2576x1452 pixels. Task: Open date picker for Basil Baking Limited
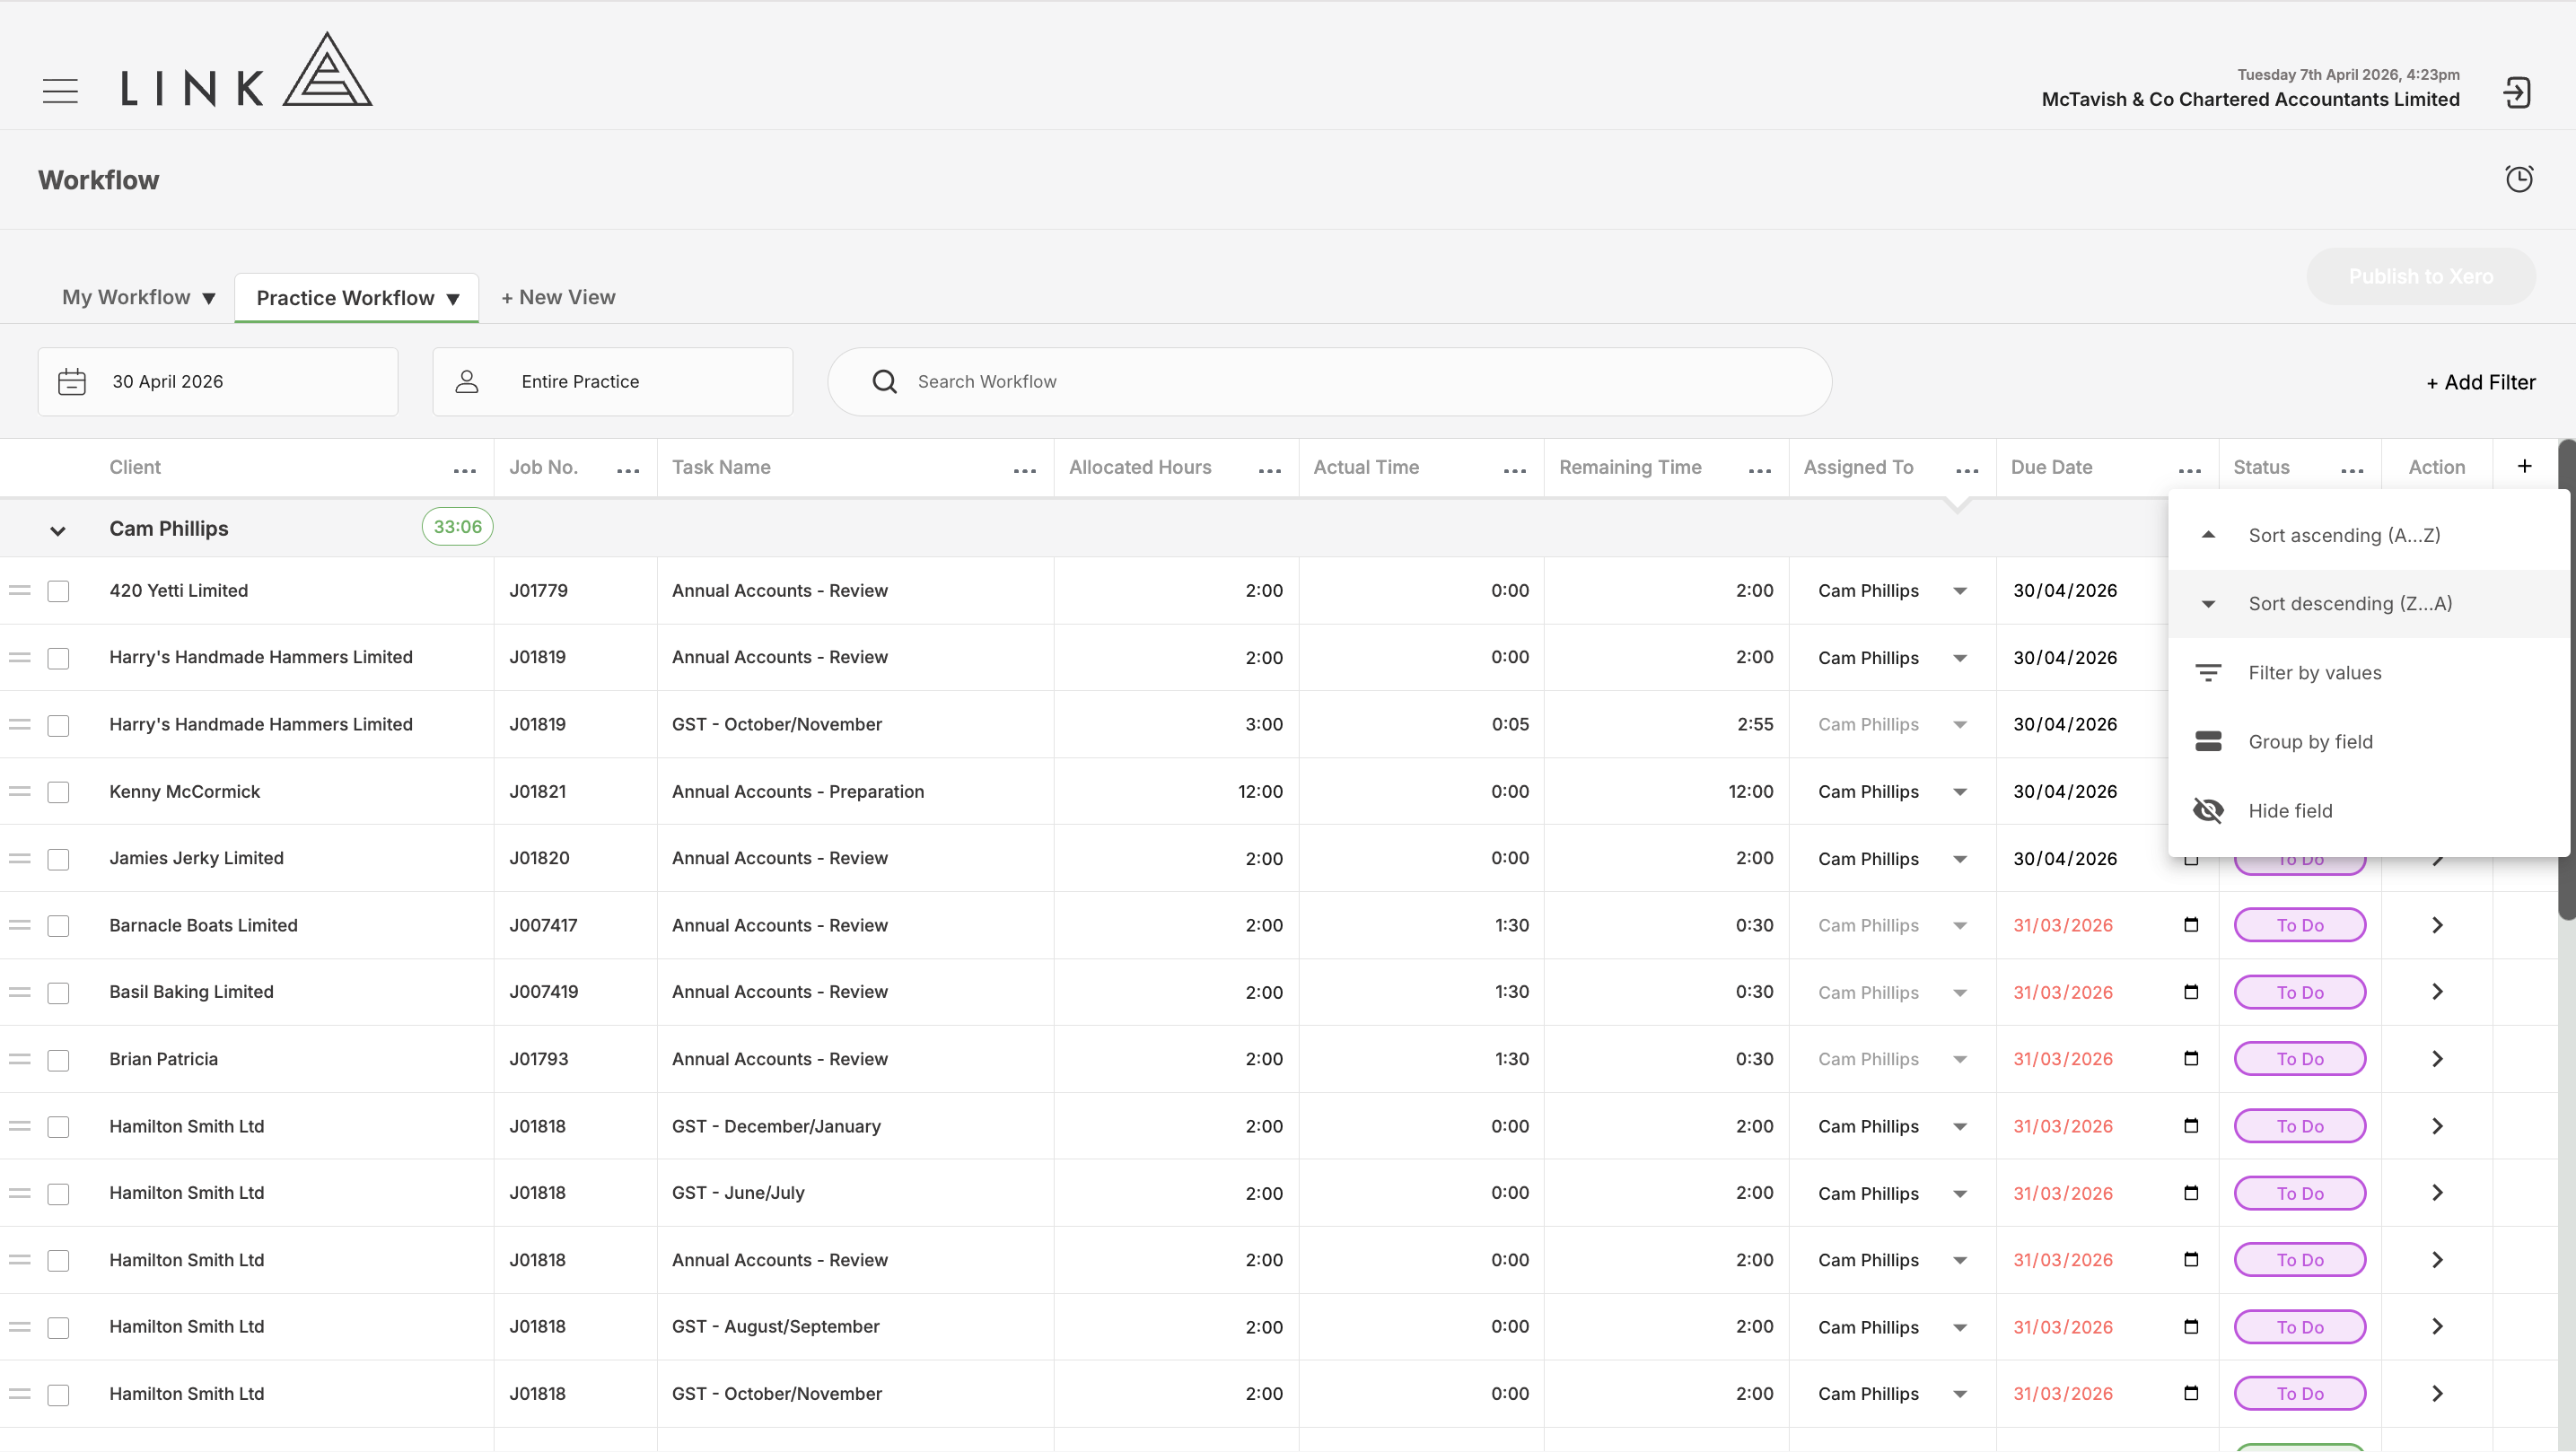[2191, 992]
